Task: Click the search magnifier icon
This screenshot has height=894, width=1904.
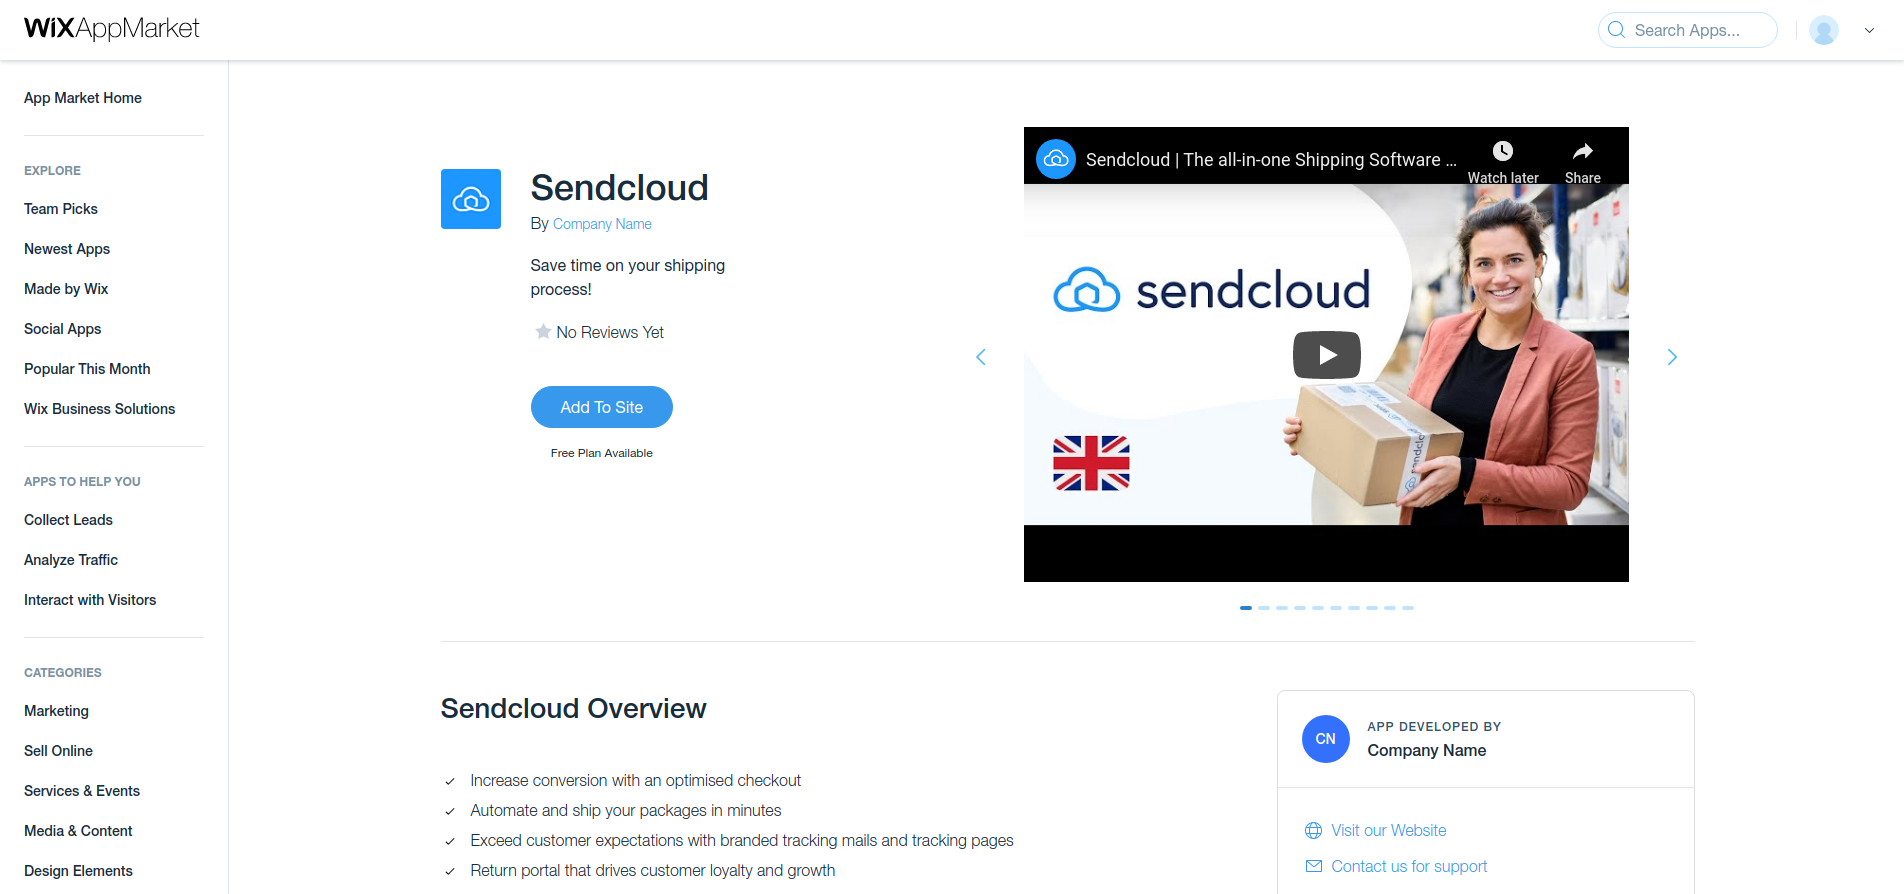Action: (x=1616, y=30)
